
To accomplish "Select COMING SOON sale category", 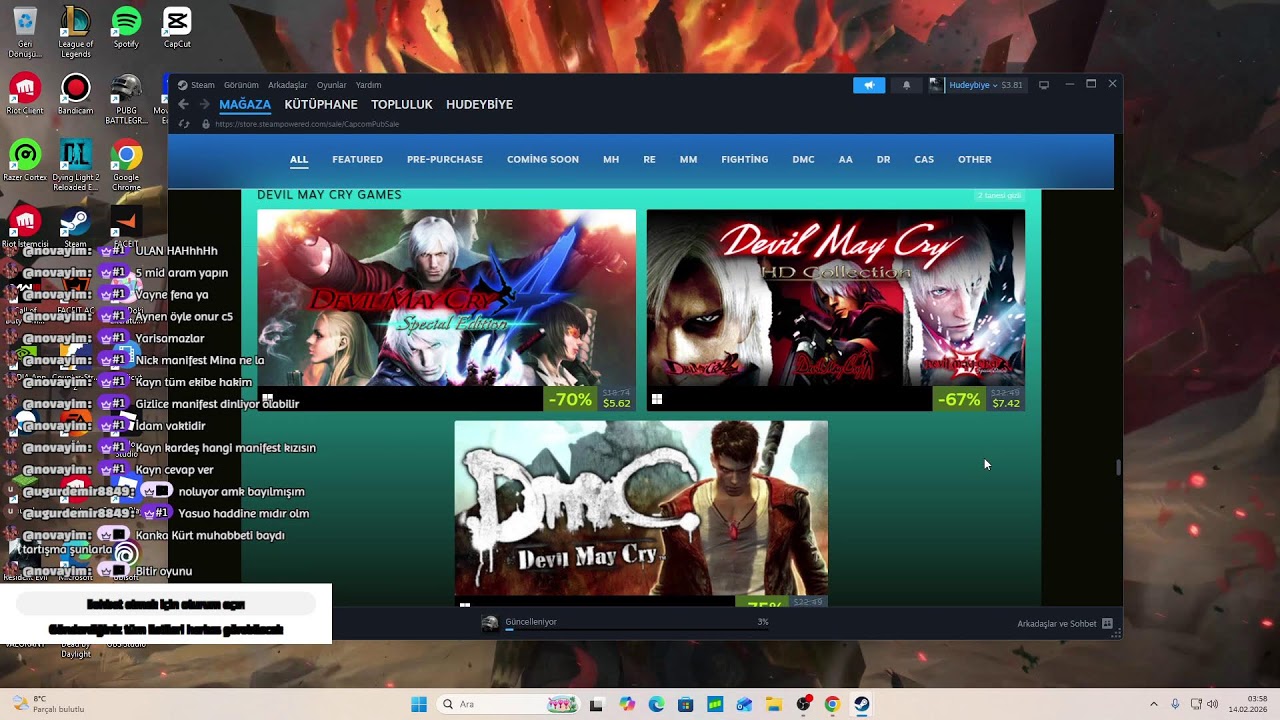I will (543, 159).
